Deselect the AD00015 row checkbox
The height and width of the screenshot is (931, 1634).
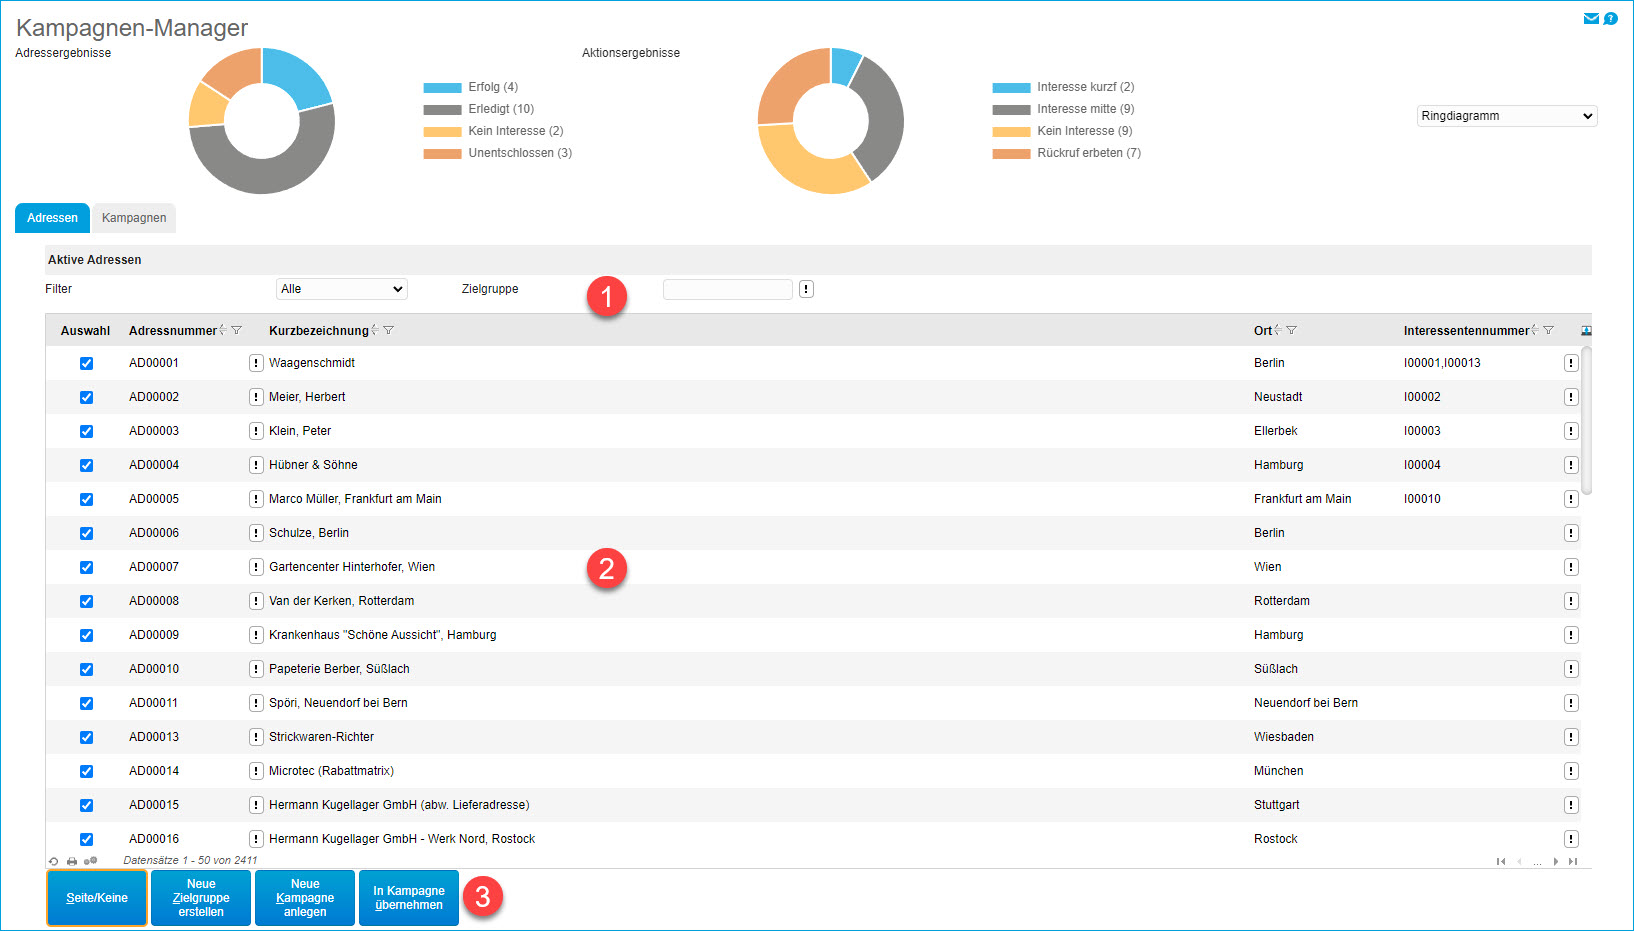click(x=86, y=805)
